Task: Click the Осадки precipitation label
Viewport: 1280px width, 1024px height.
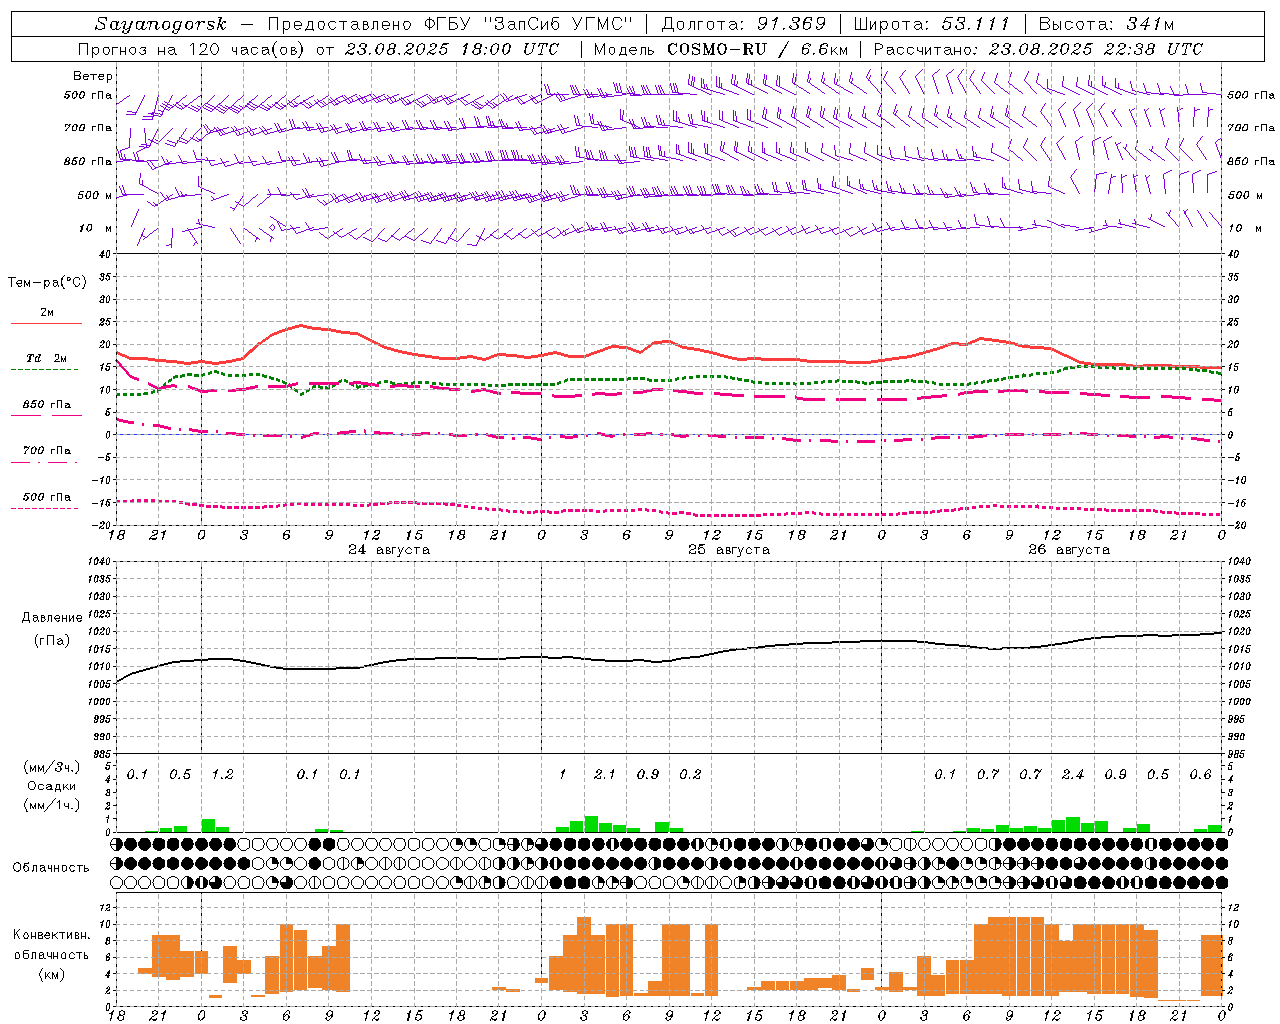Action: [51, 786]
